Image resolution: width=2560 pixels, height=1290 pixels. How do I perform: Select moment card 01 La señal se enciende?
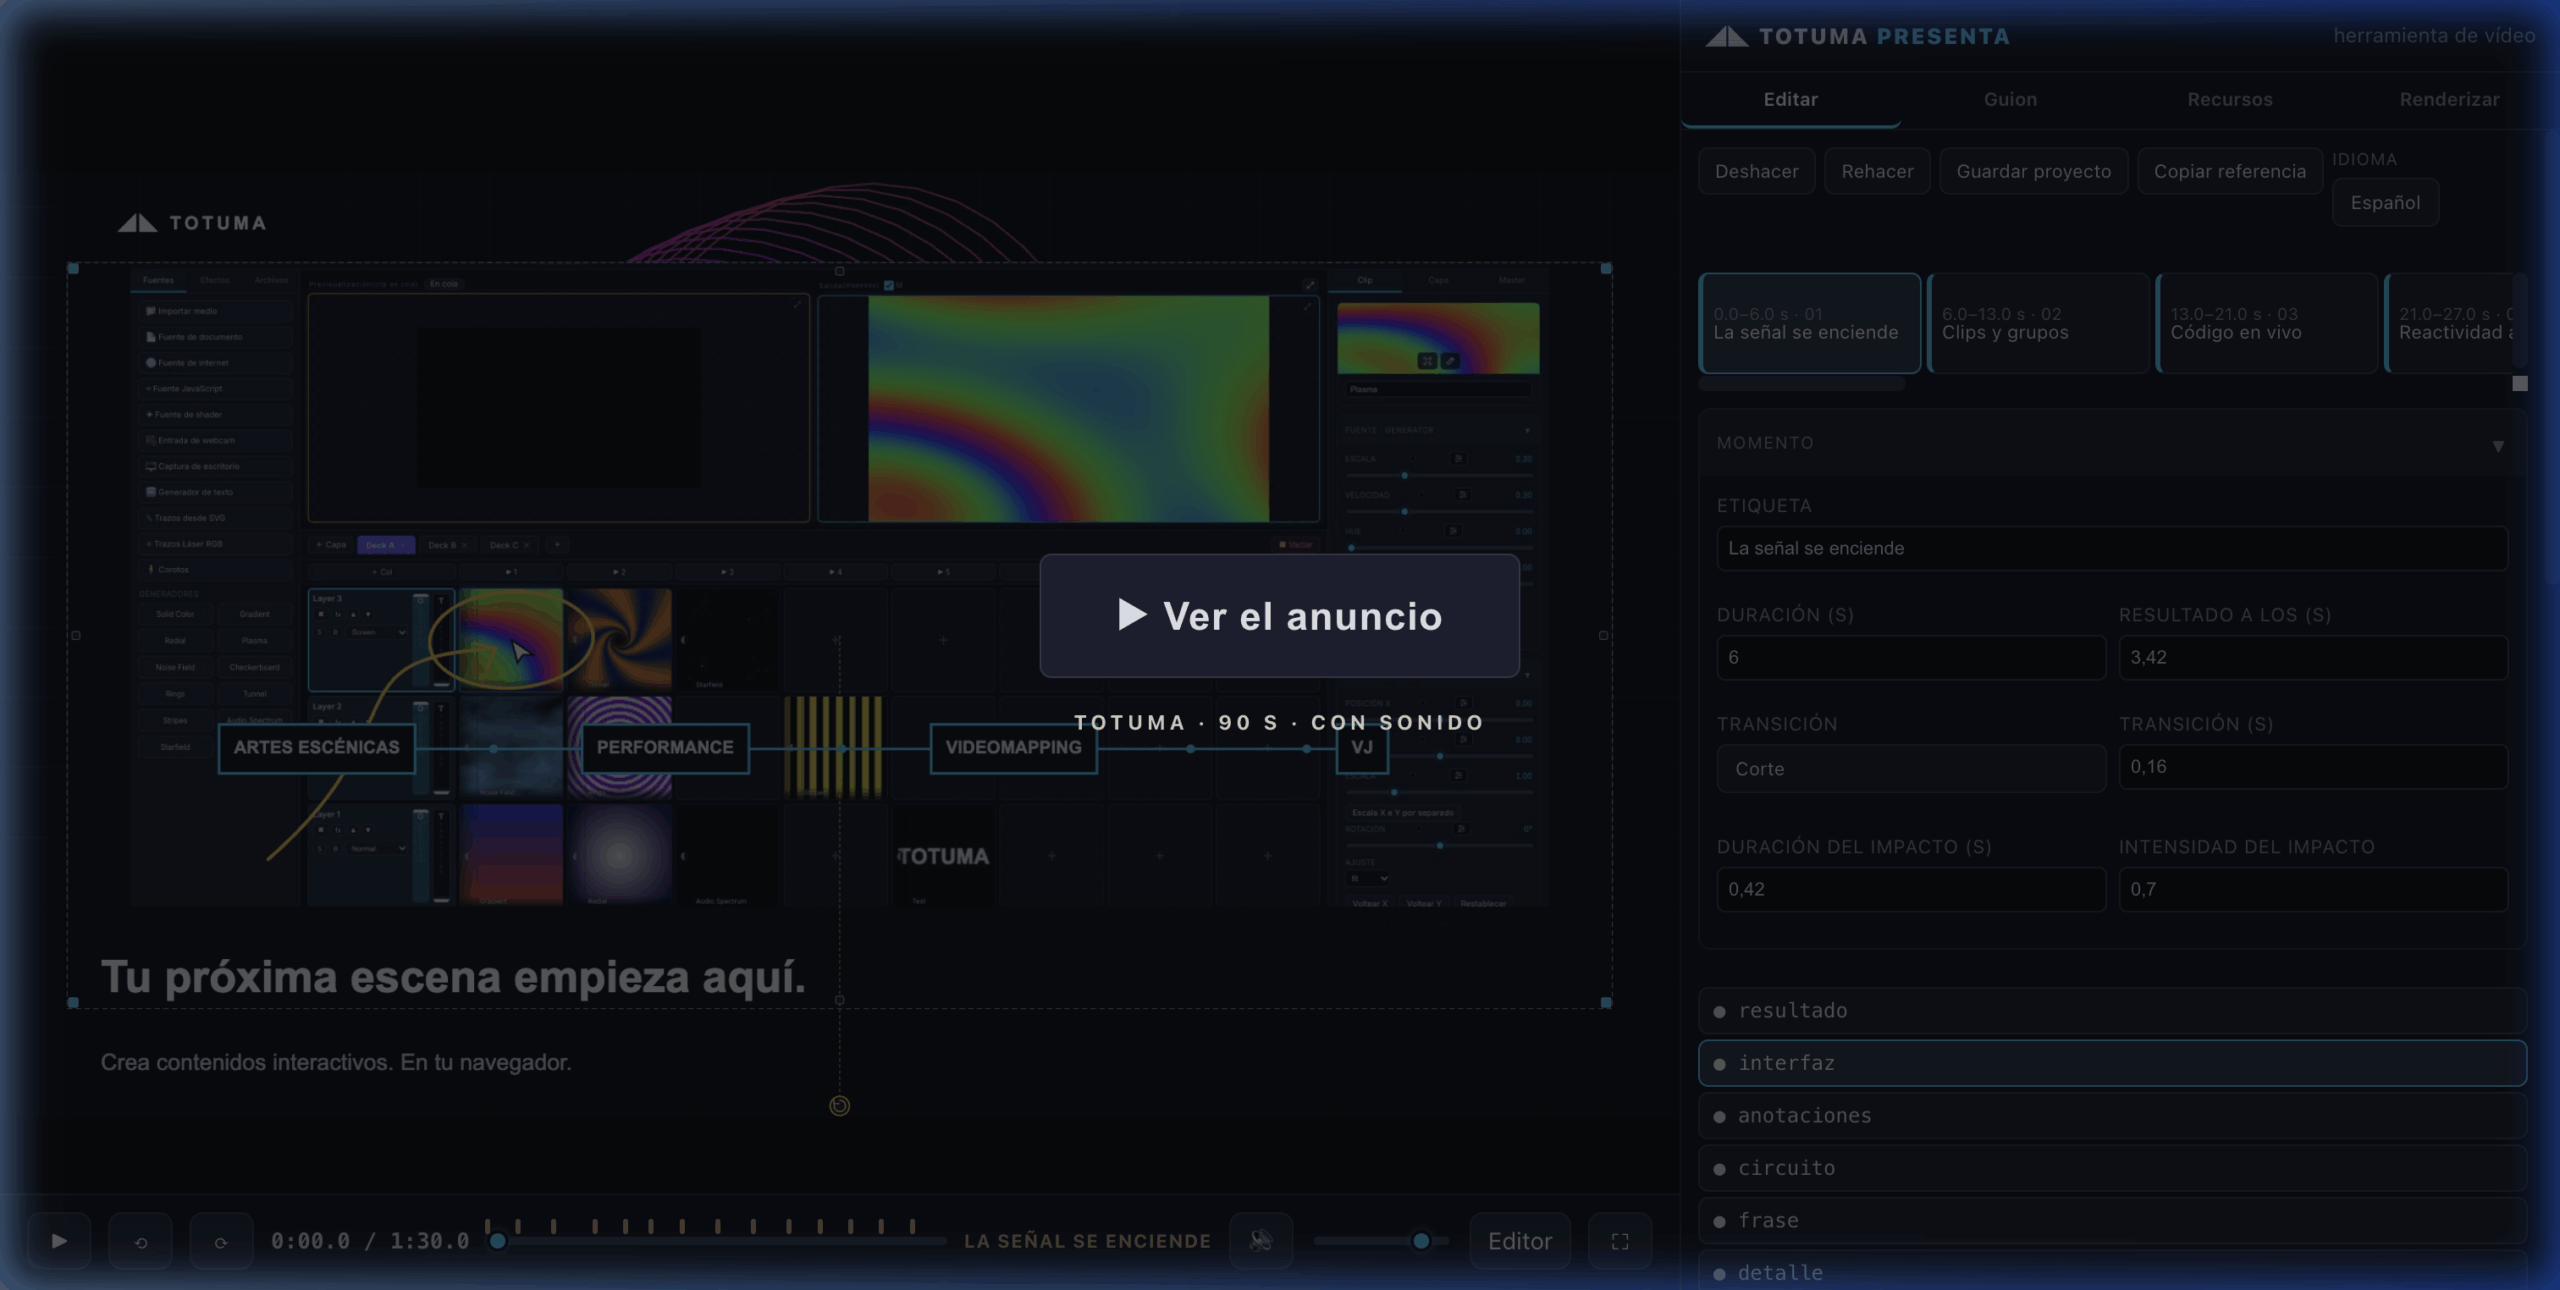tap(1810, 323)
